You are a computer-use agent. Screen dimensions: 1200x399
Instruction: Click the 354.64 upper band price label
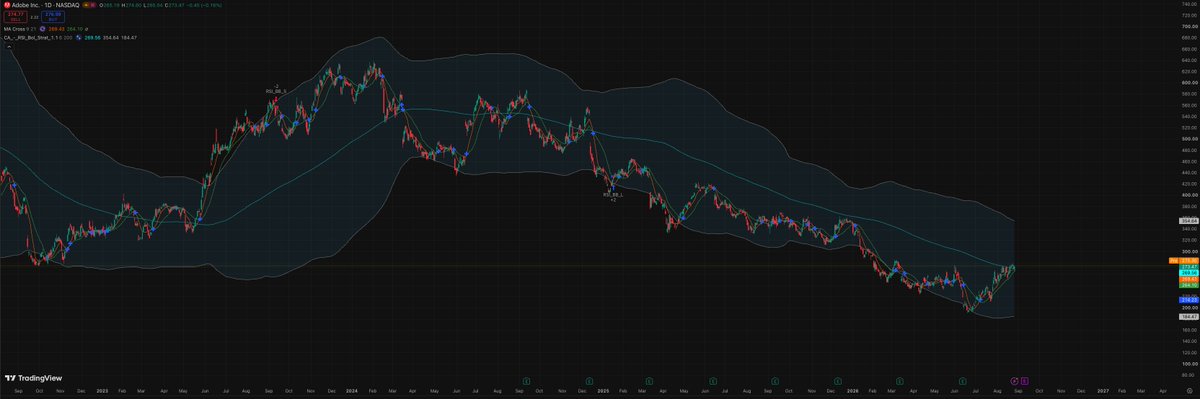[x=1189, y=221]
